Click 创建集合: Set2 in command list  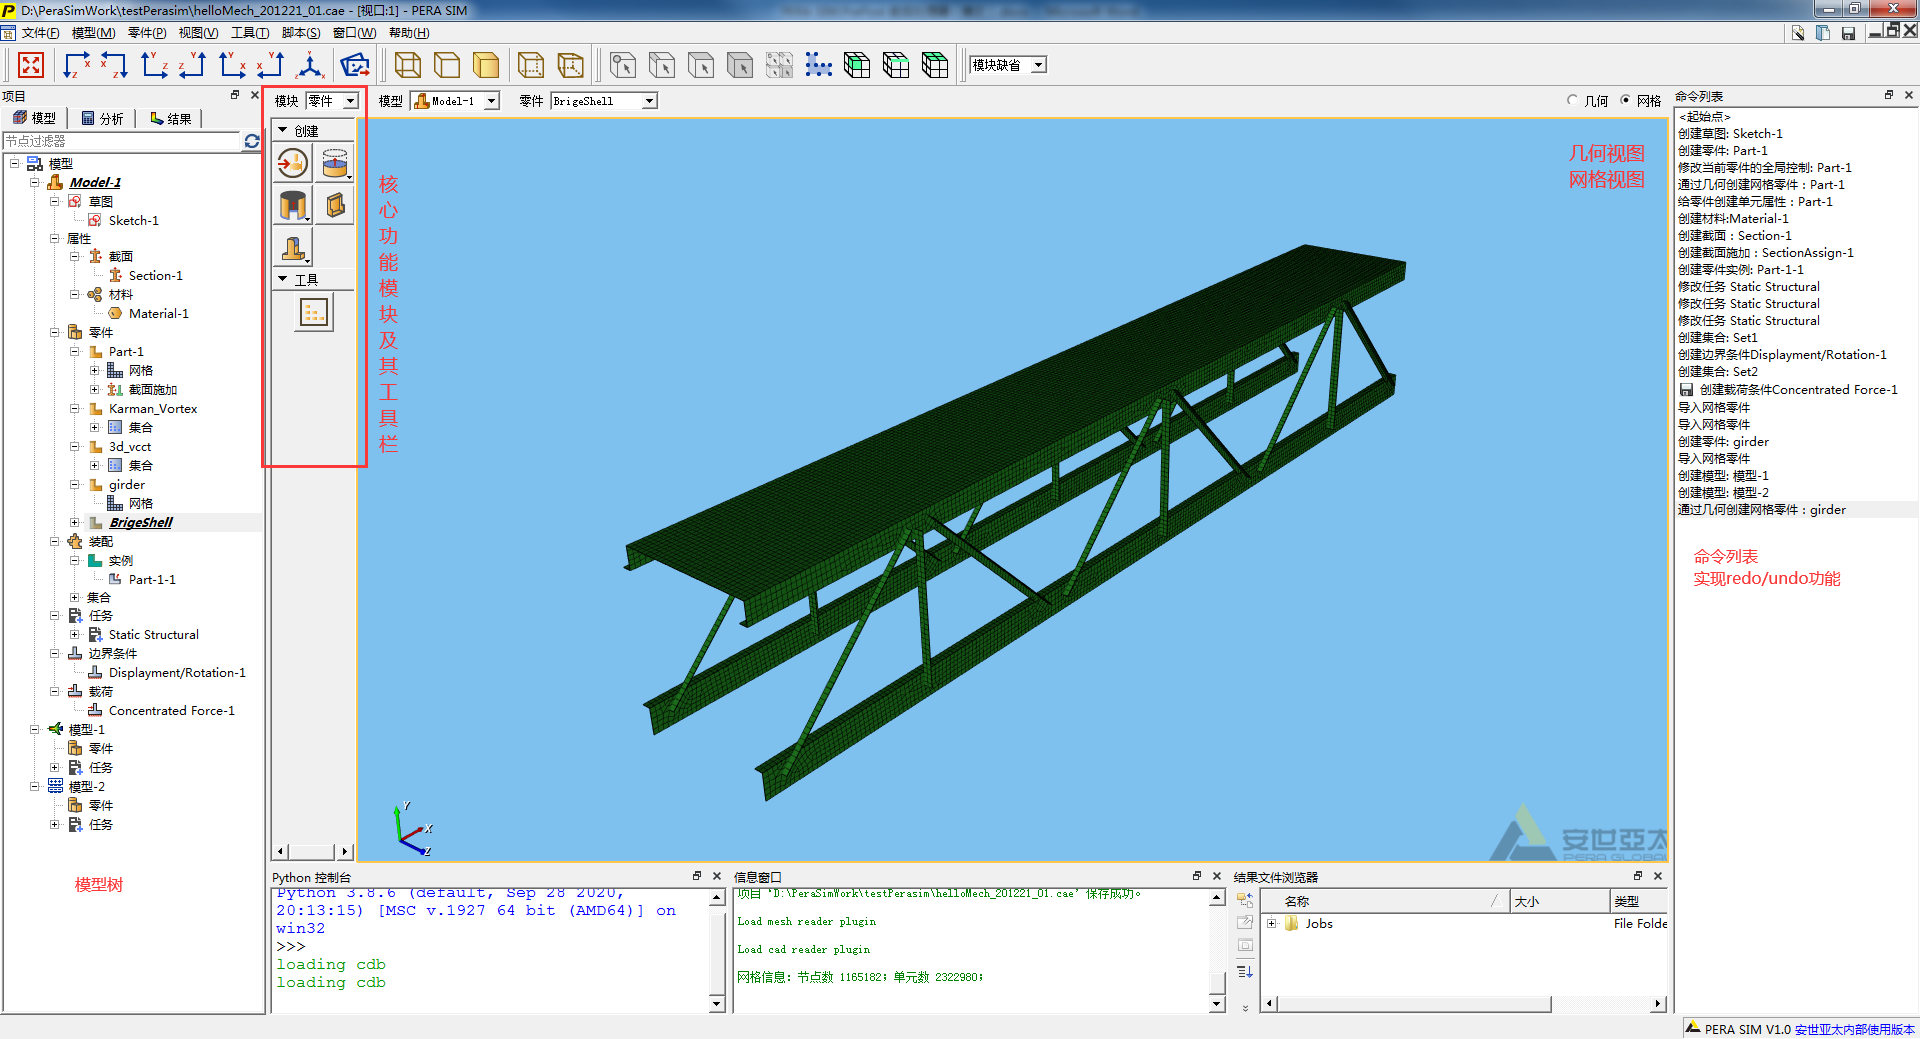tap(1717, 371)
